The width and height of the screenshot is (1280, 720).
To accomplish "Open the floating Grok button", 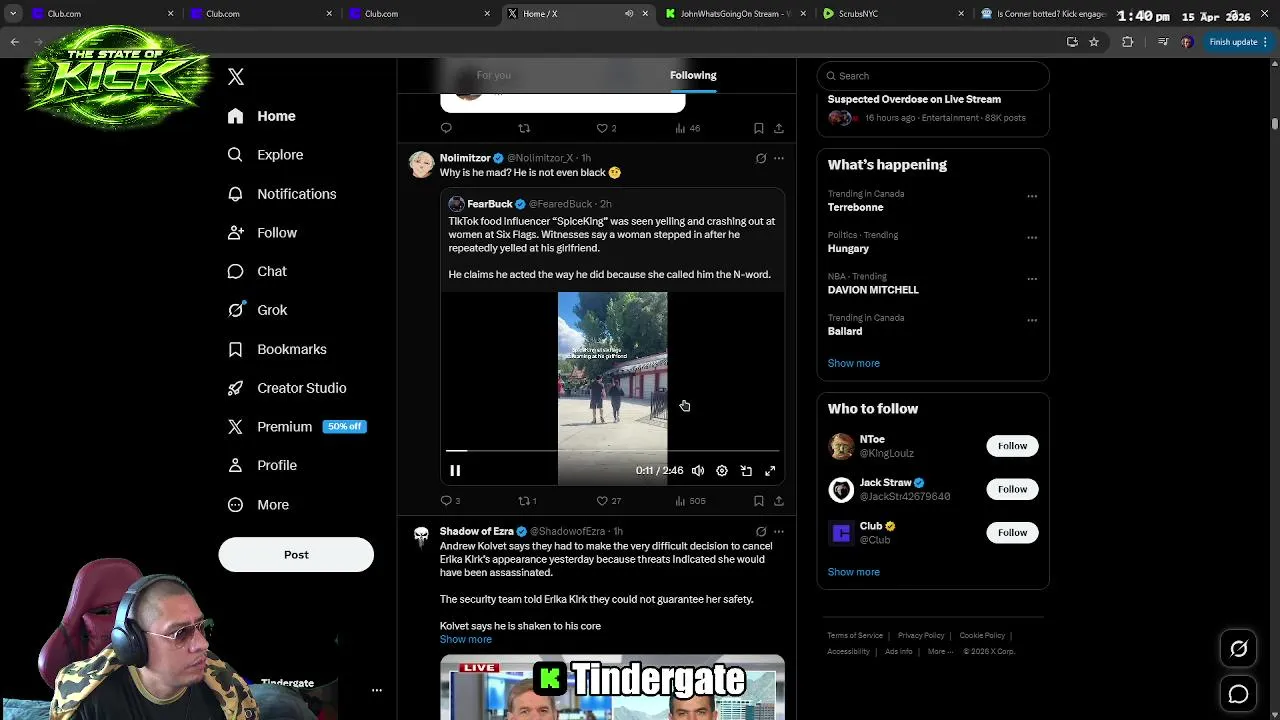I will (1239, 649).
